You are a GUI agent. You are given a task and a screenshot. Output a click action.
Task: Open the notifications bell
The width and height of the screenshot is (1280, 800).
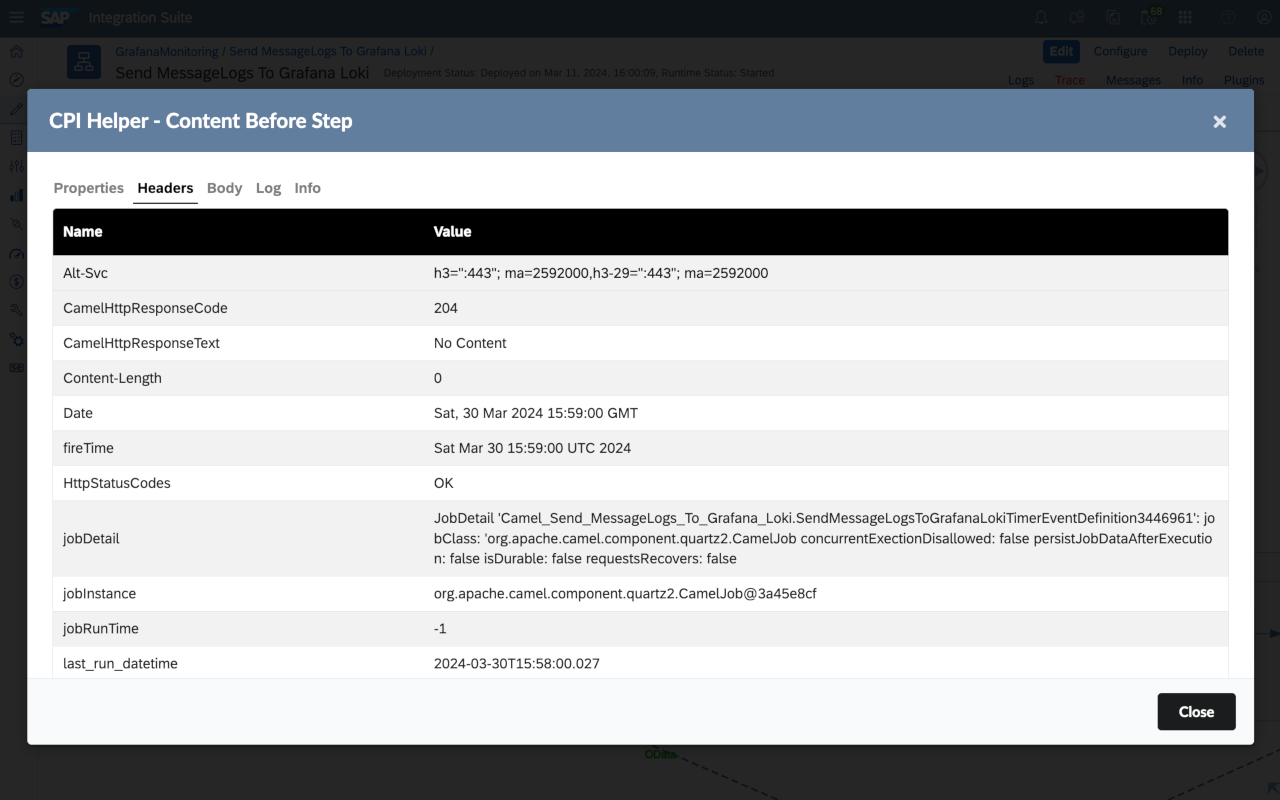point(1041,17)
